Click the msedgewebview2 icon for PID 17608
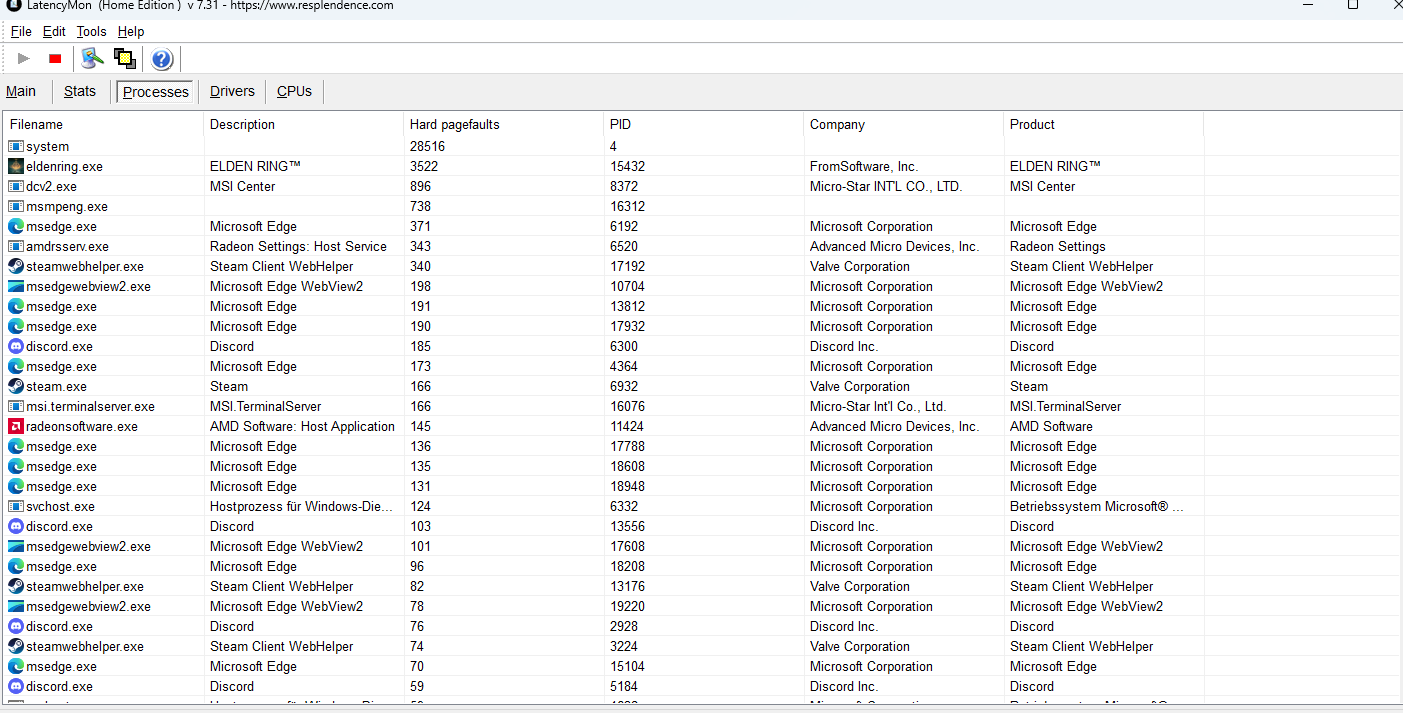Screen dimensions: 1403x713 [x=16, y=546]
